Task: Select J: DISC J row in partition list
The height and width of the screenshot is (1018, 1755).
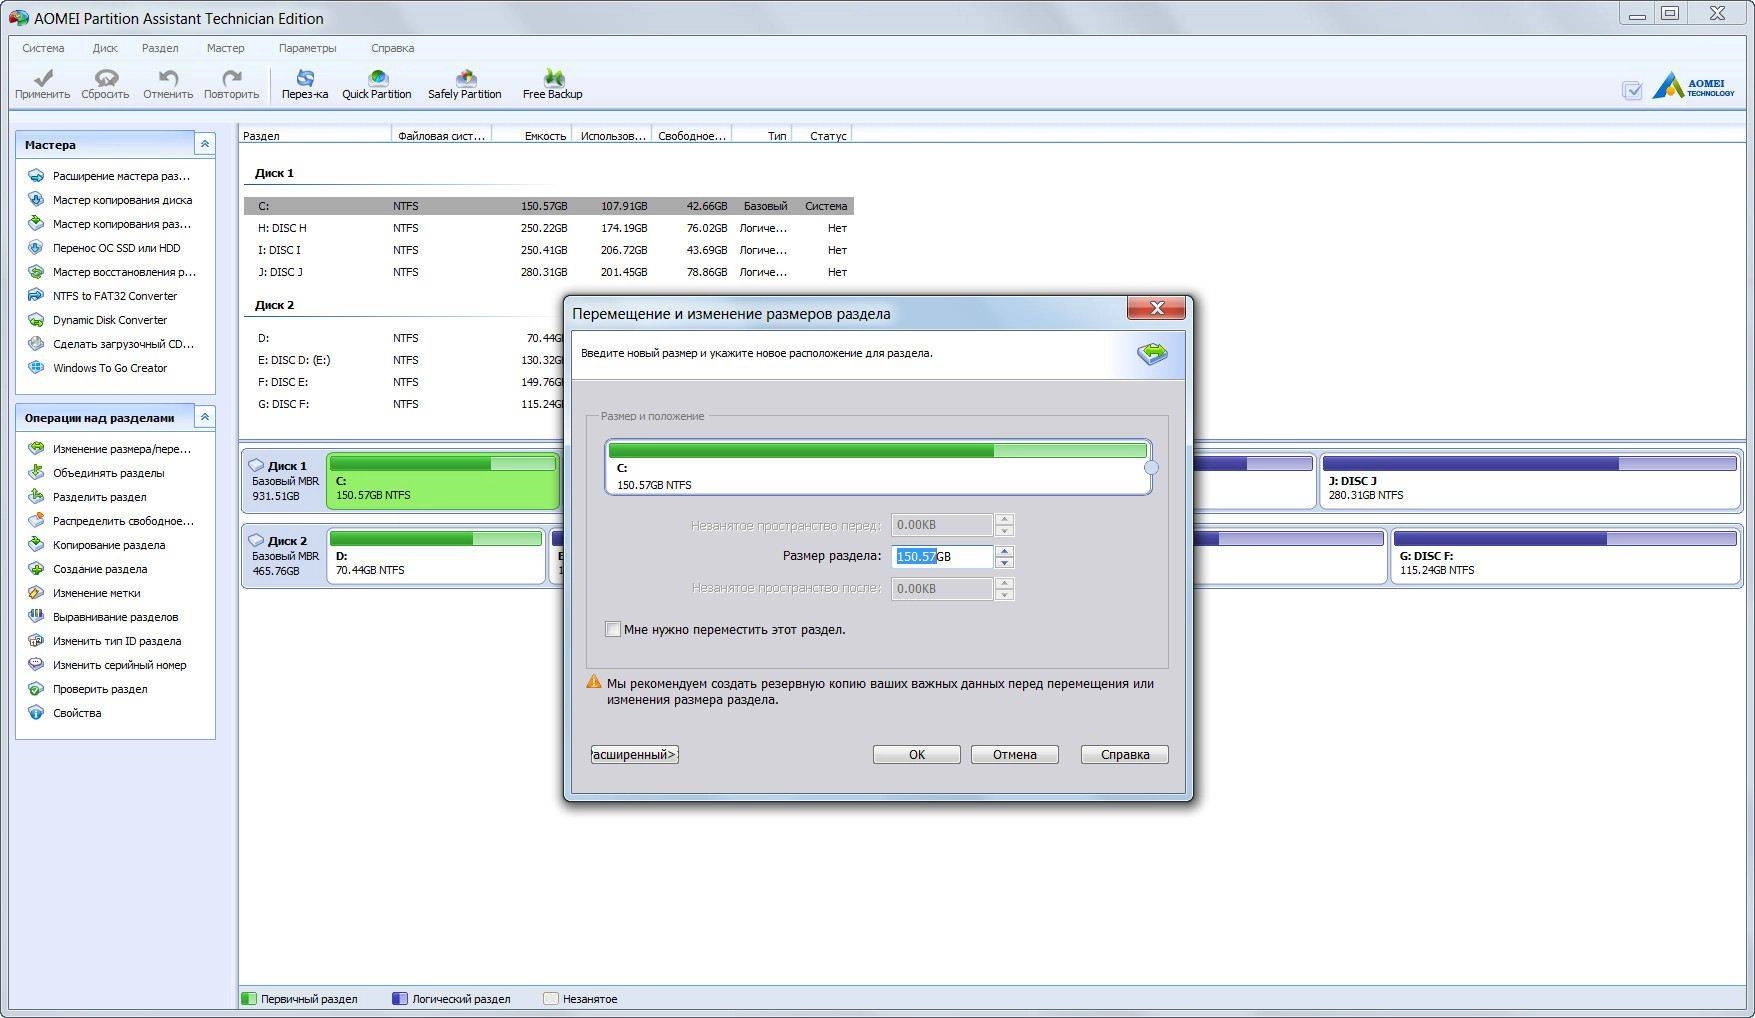Action: [x=548, y=272]
